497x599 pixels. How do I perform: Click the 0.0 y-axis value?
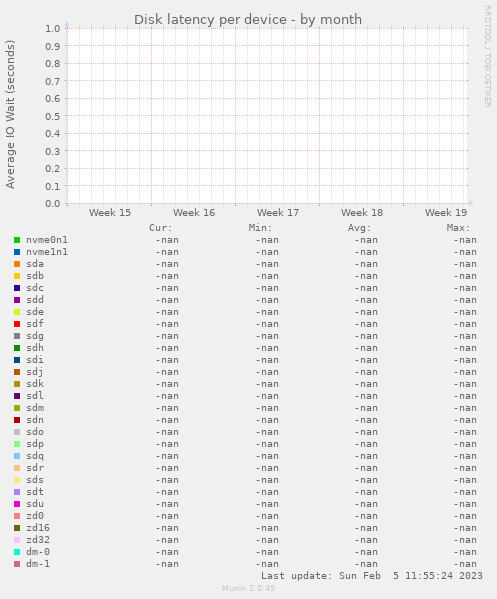point(53,204)
